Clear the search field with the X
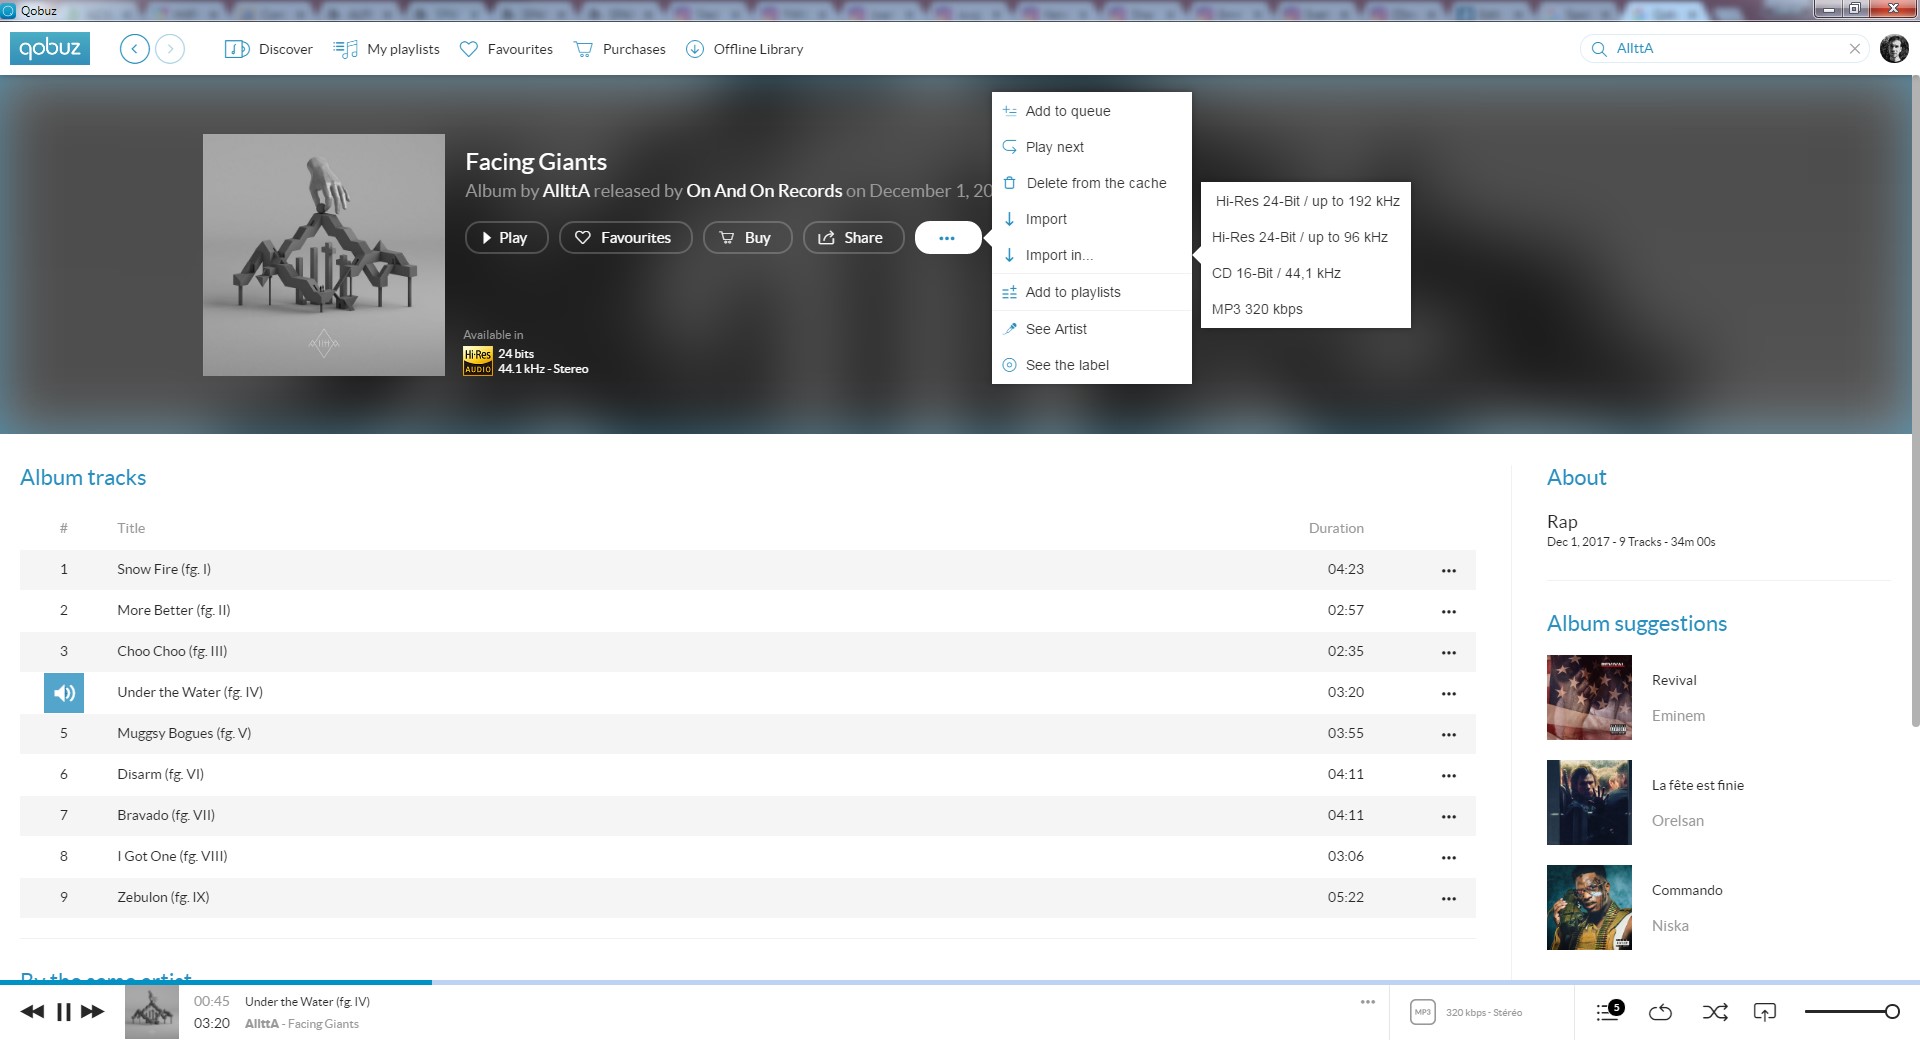This screenshot has width=1920, height=1040. click(x=1855, y=48)
